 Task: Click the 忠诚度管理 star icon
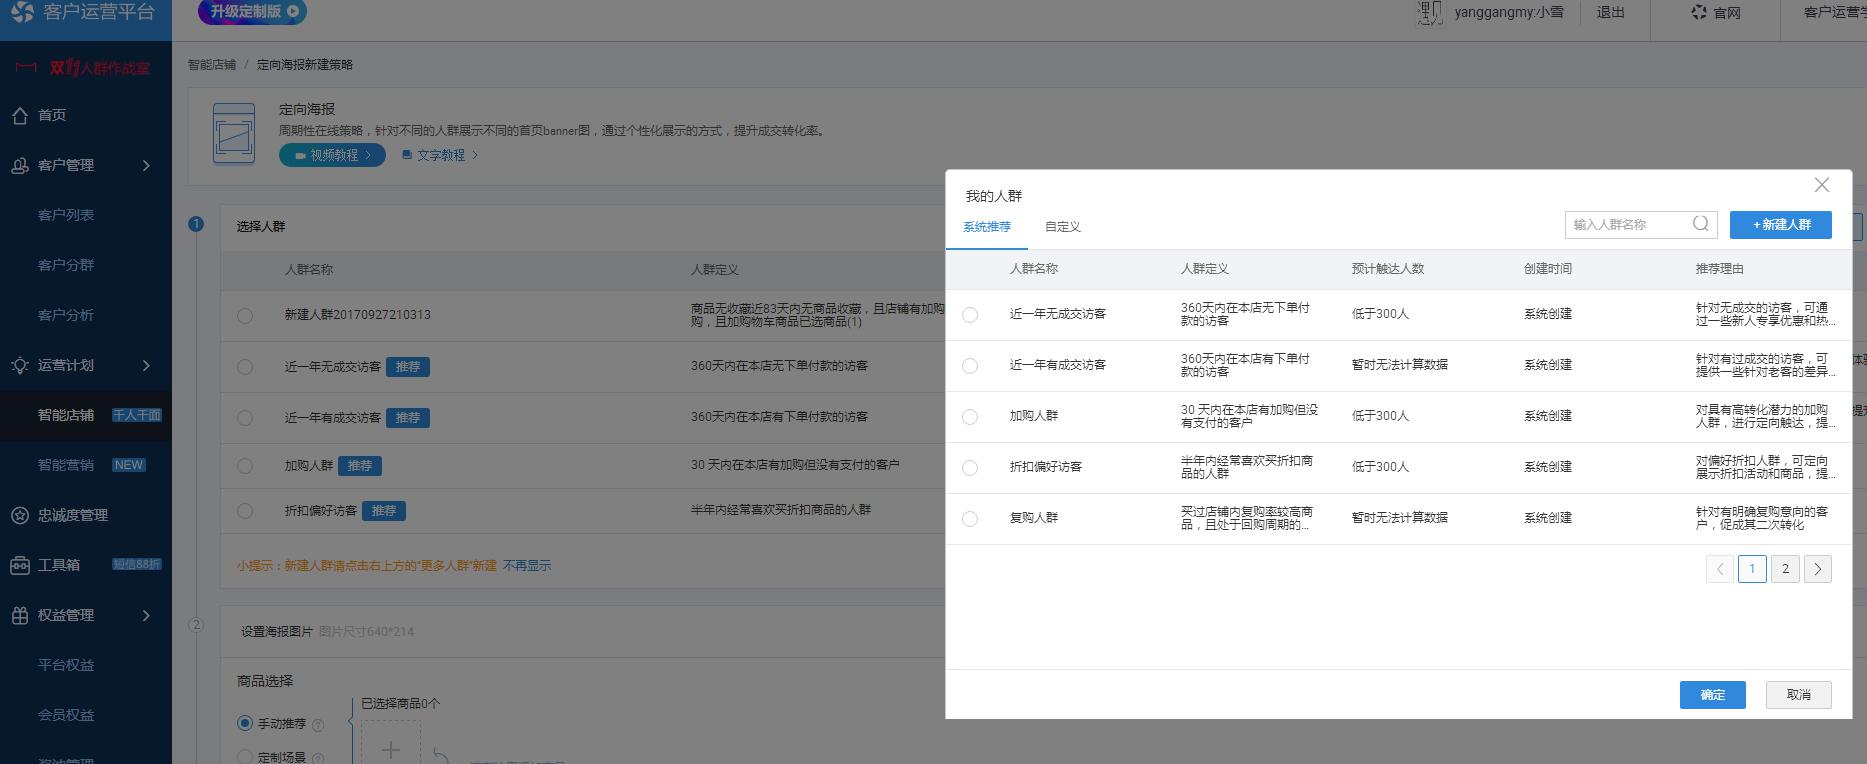[20, 515]
